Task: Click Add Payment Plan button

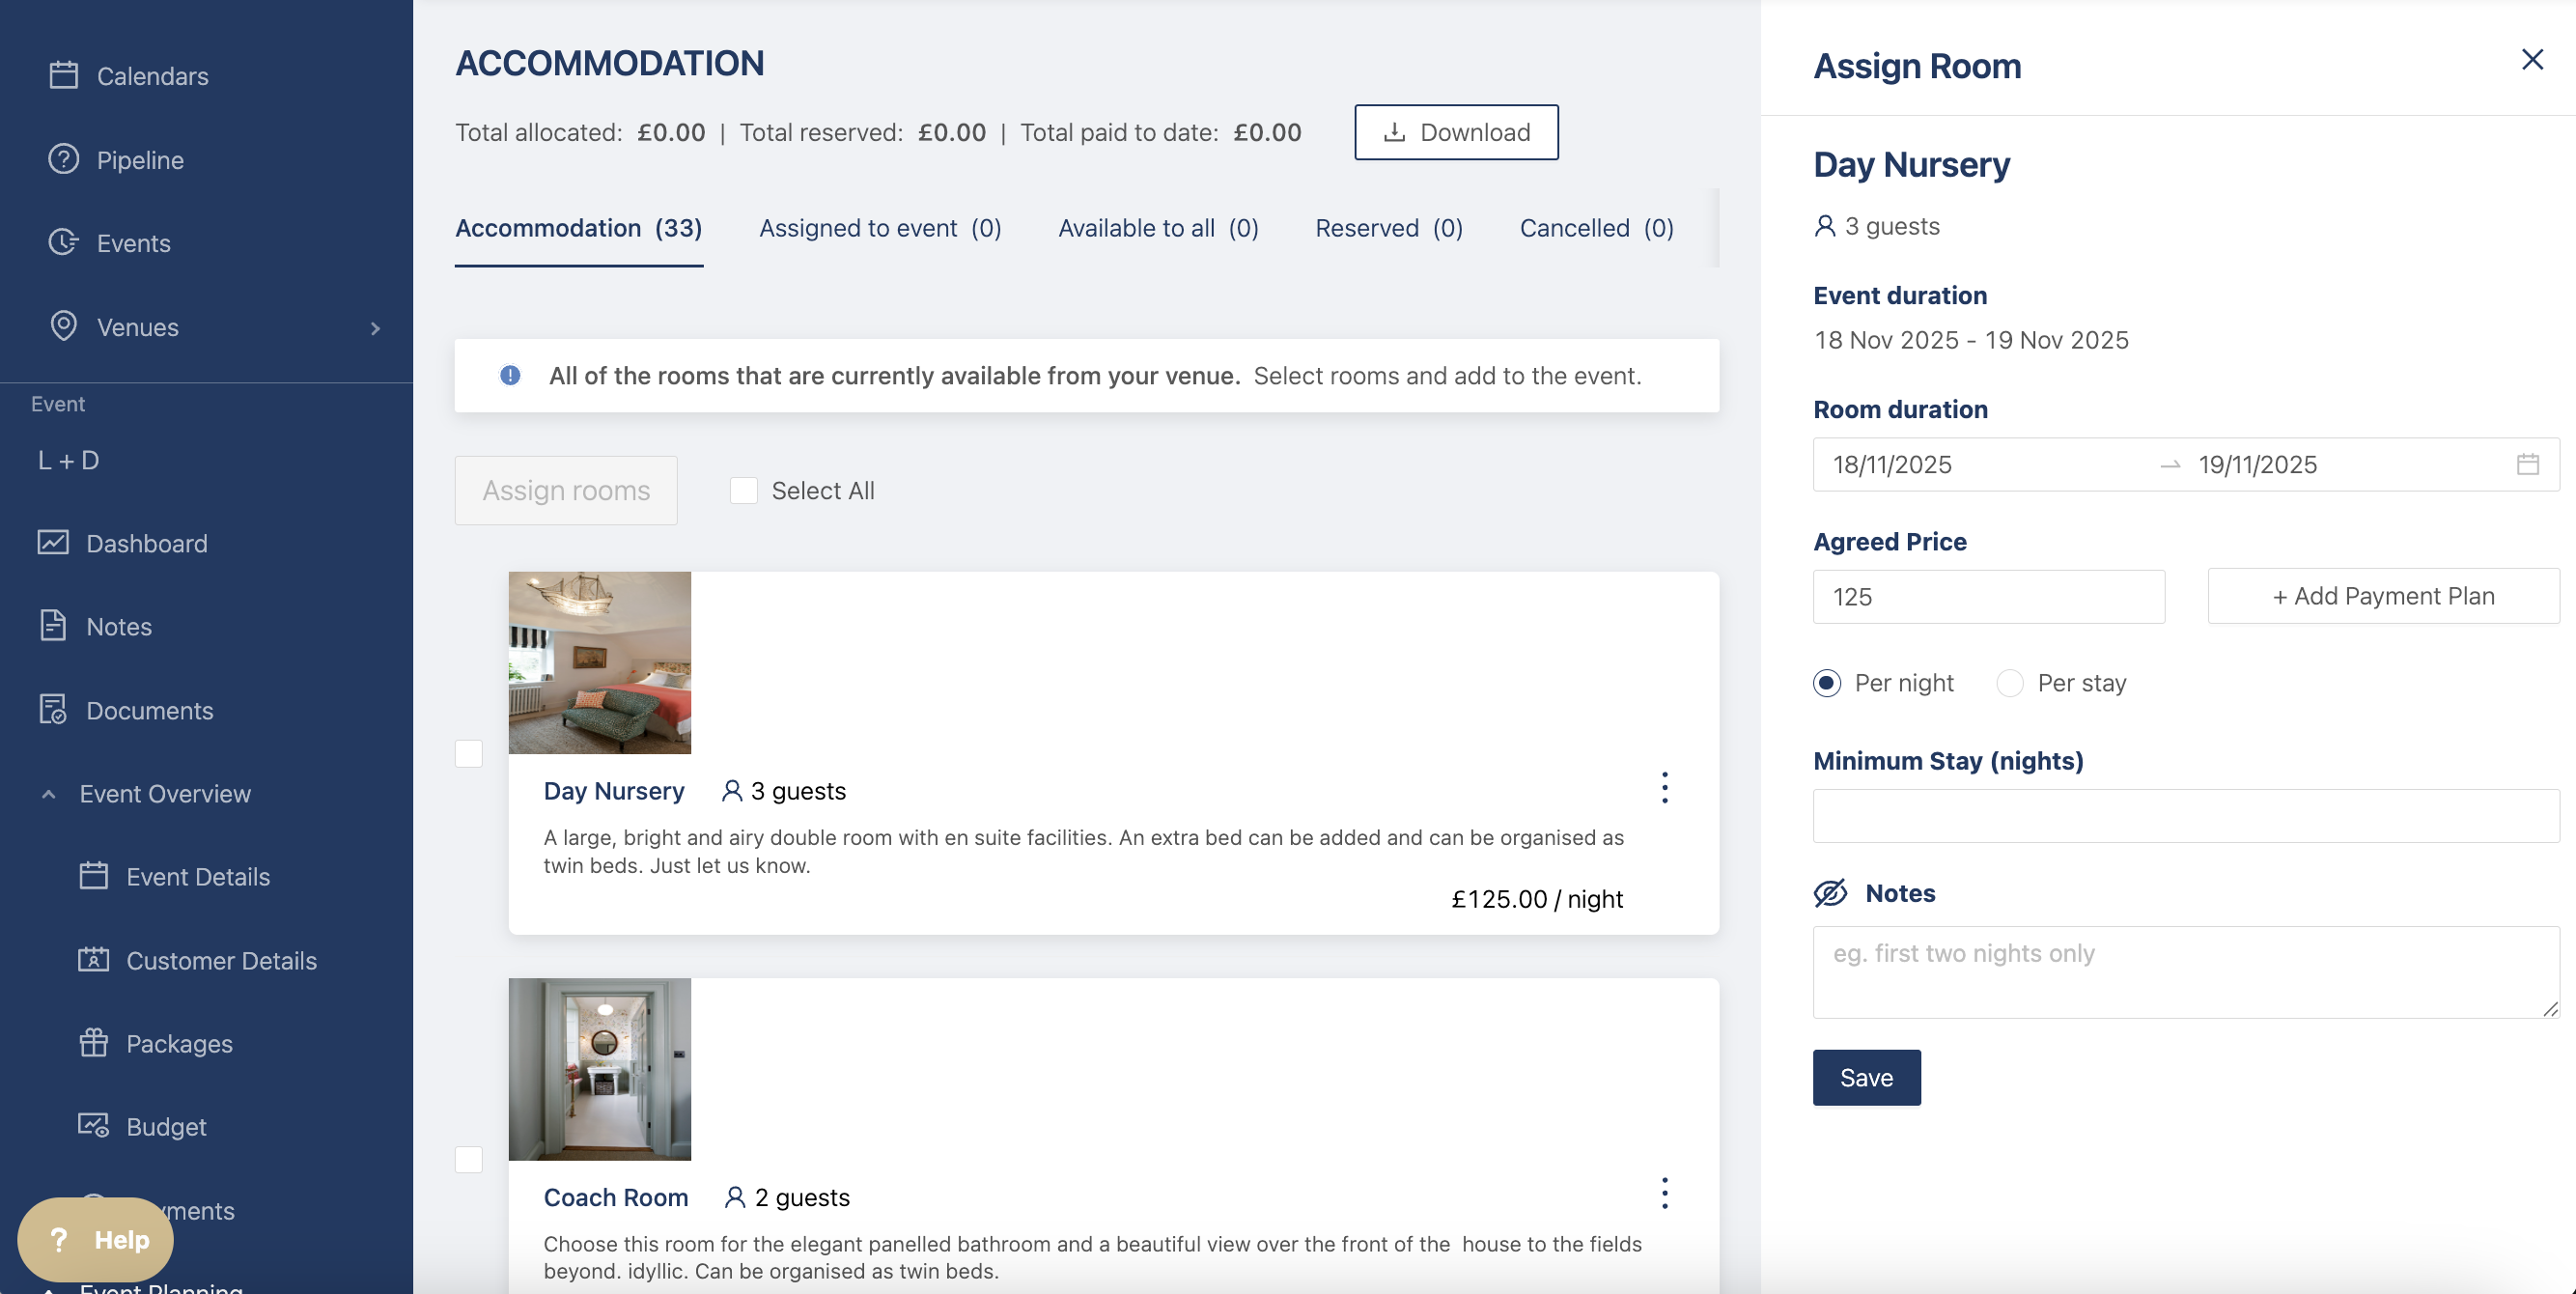Action: (x=2382, y=596)
